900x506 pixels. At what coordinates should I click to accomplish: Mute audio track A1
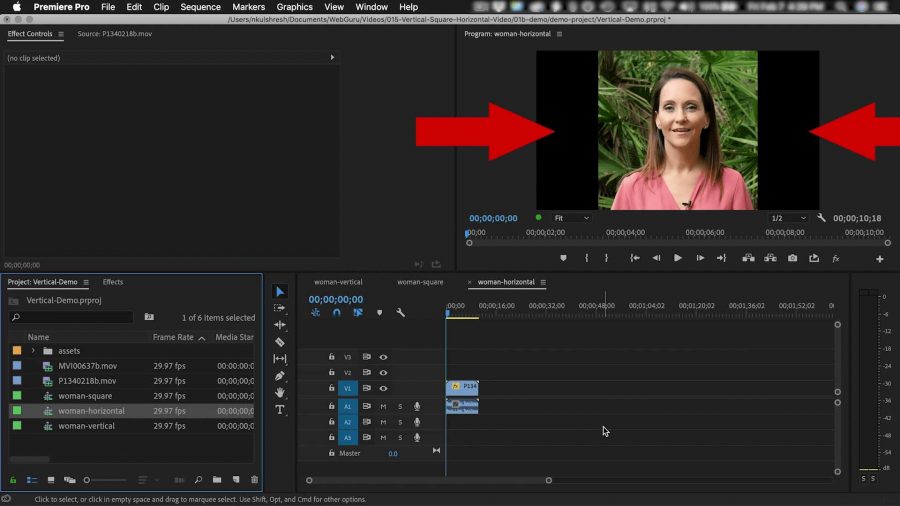pyautogui.click(x=383, y=406)
